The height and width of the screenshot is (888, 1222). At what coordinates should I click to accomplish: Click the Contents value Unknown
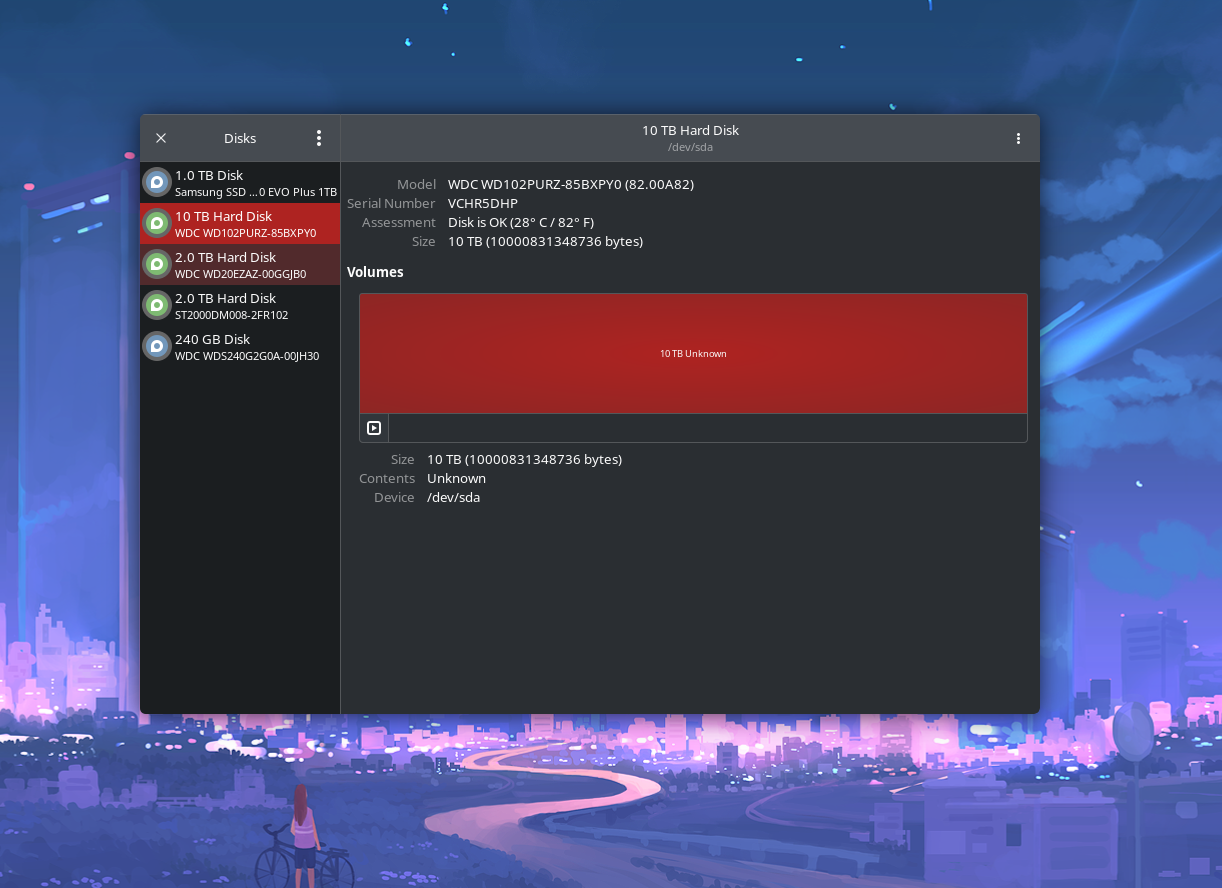click(x=456, y=478)
